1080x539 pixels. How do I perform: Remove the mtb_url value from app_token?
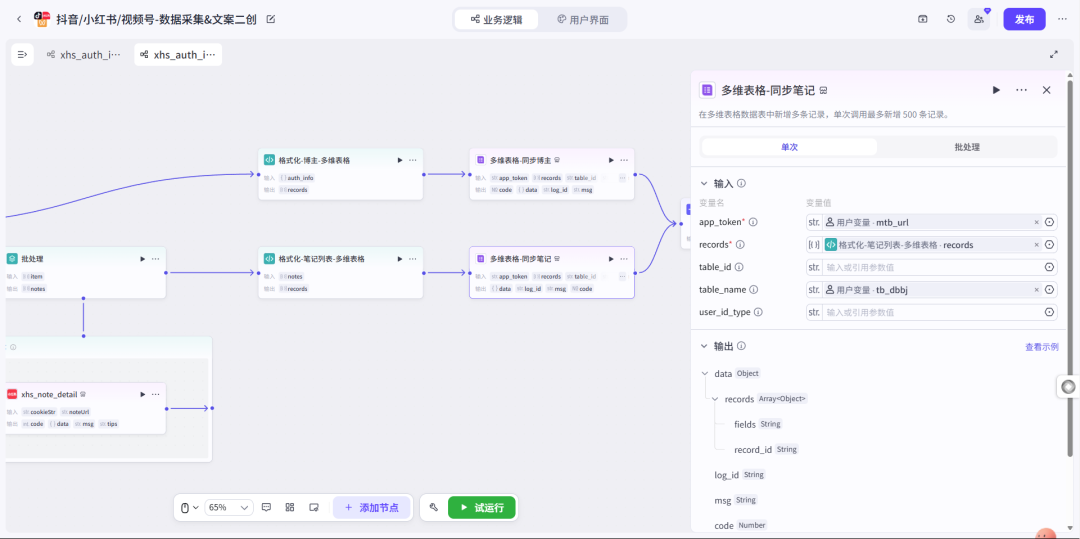pos(1037,222)
